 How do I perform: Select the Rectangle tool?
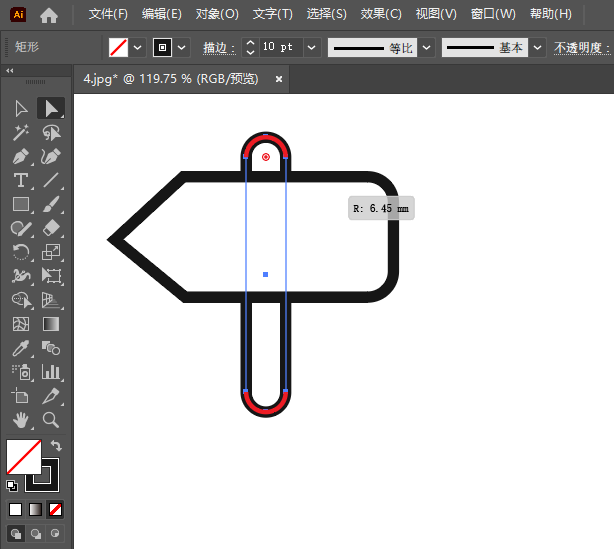pyautogui.click(x=21, y=204)
